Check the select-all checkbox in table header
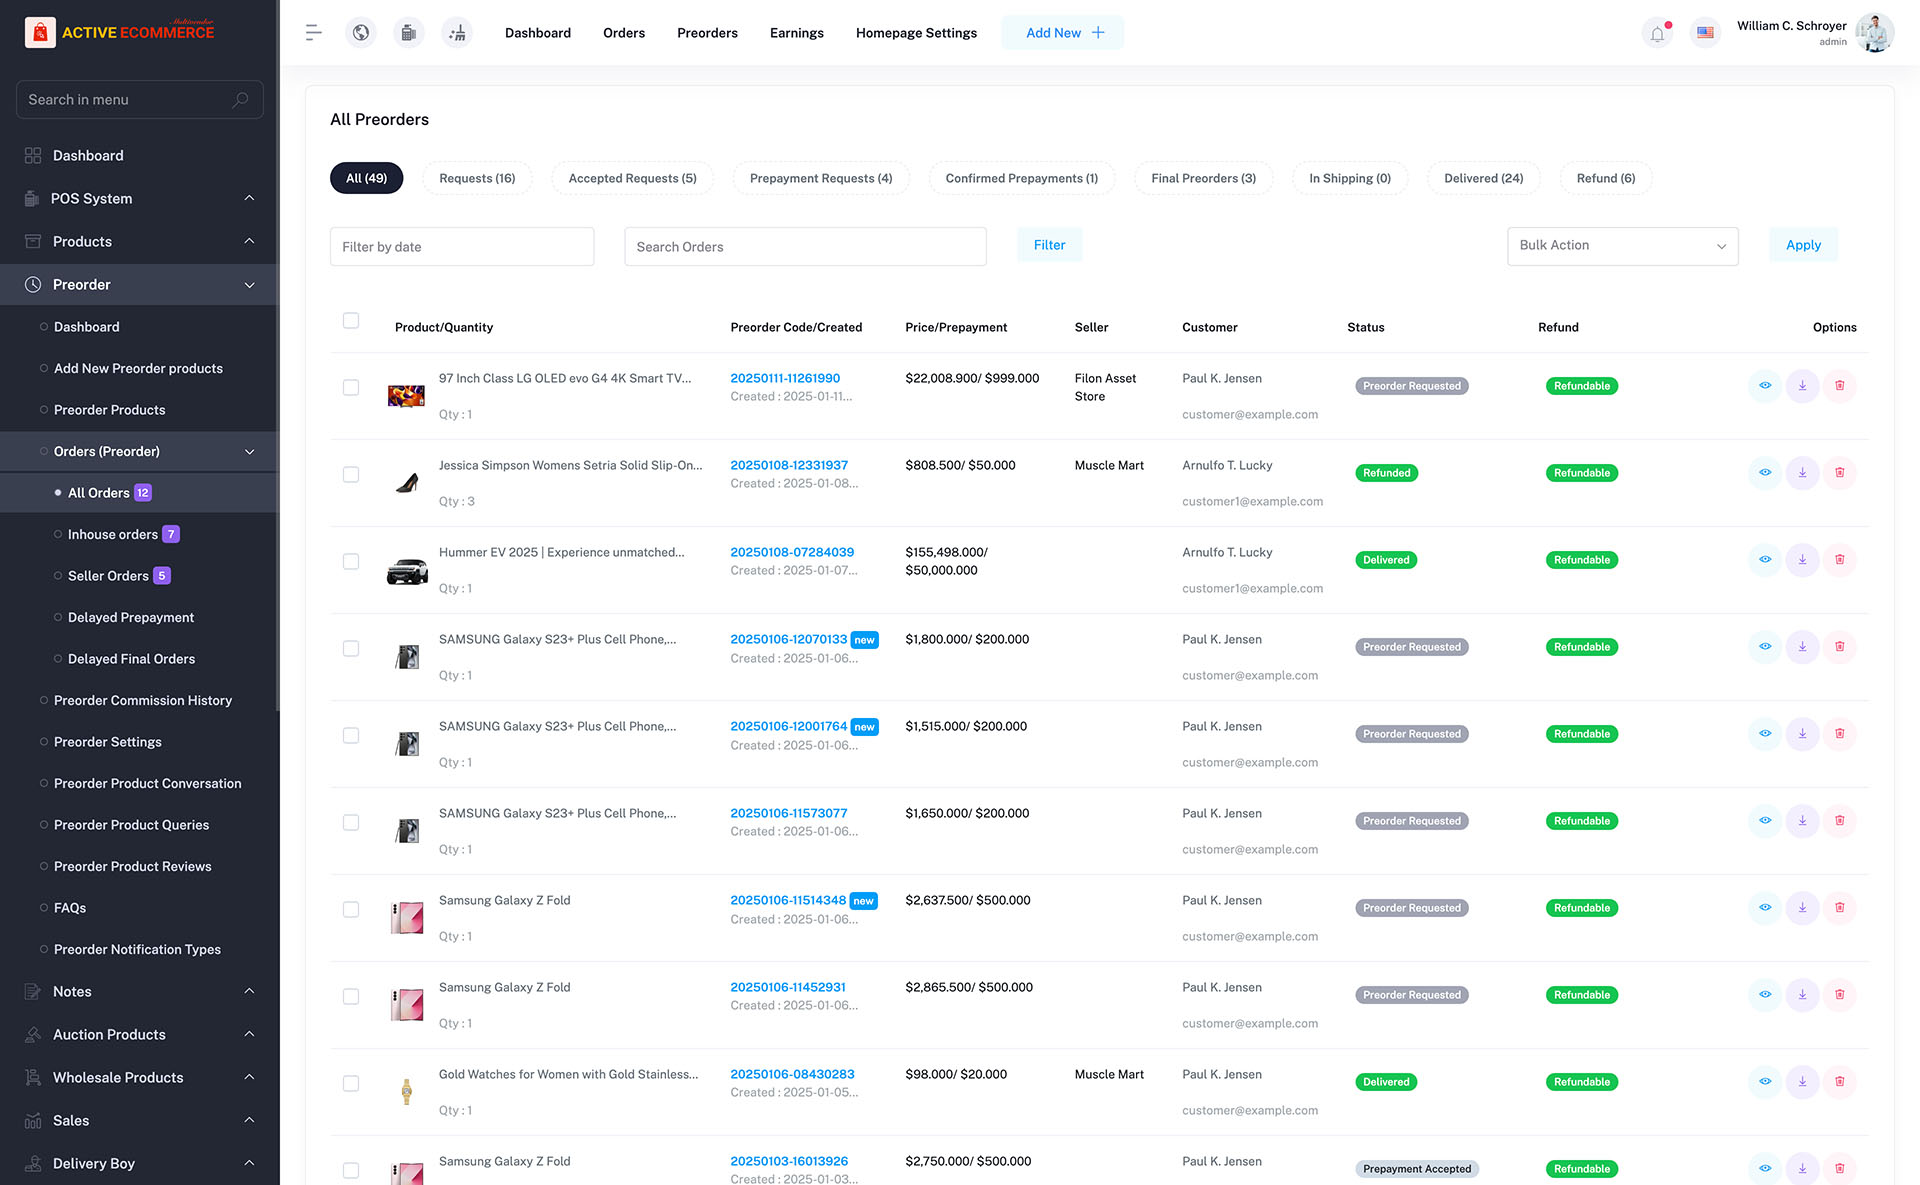This screenshot has width=1920, height=1185. click(351, 321)
